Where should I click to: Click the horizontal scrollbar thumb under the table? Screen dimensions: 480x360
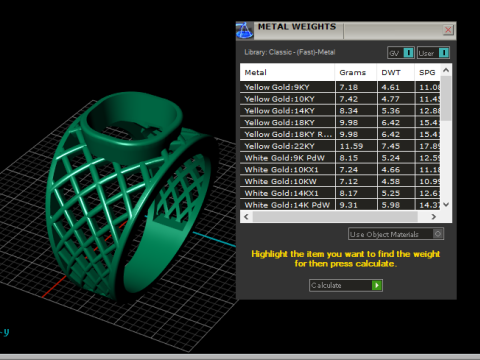pyautogui.click(x=335, y=217)
